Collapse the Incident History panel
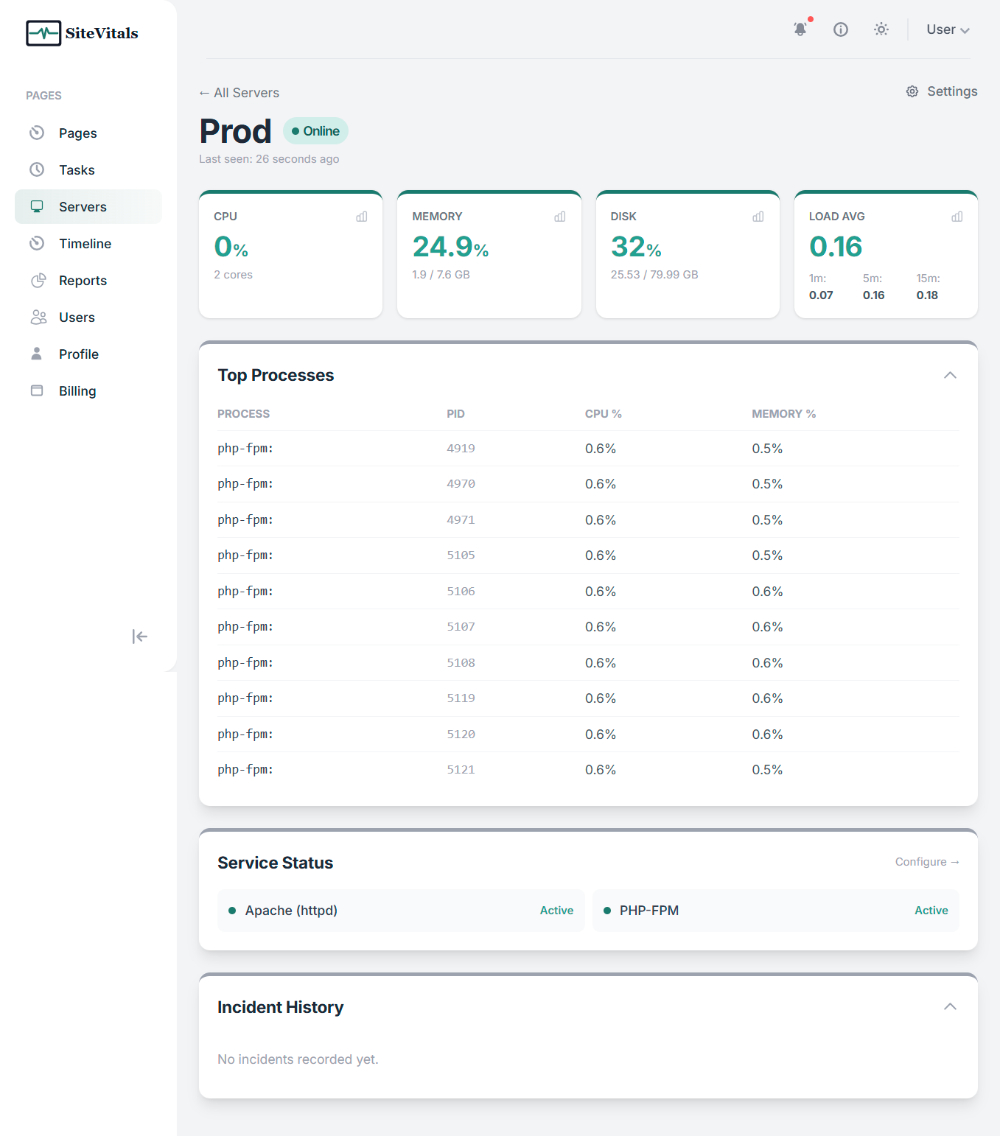Image resolution: width=1000 pixels, height=1136 pixels. (950, 1007)
